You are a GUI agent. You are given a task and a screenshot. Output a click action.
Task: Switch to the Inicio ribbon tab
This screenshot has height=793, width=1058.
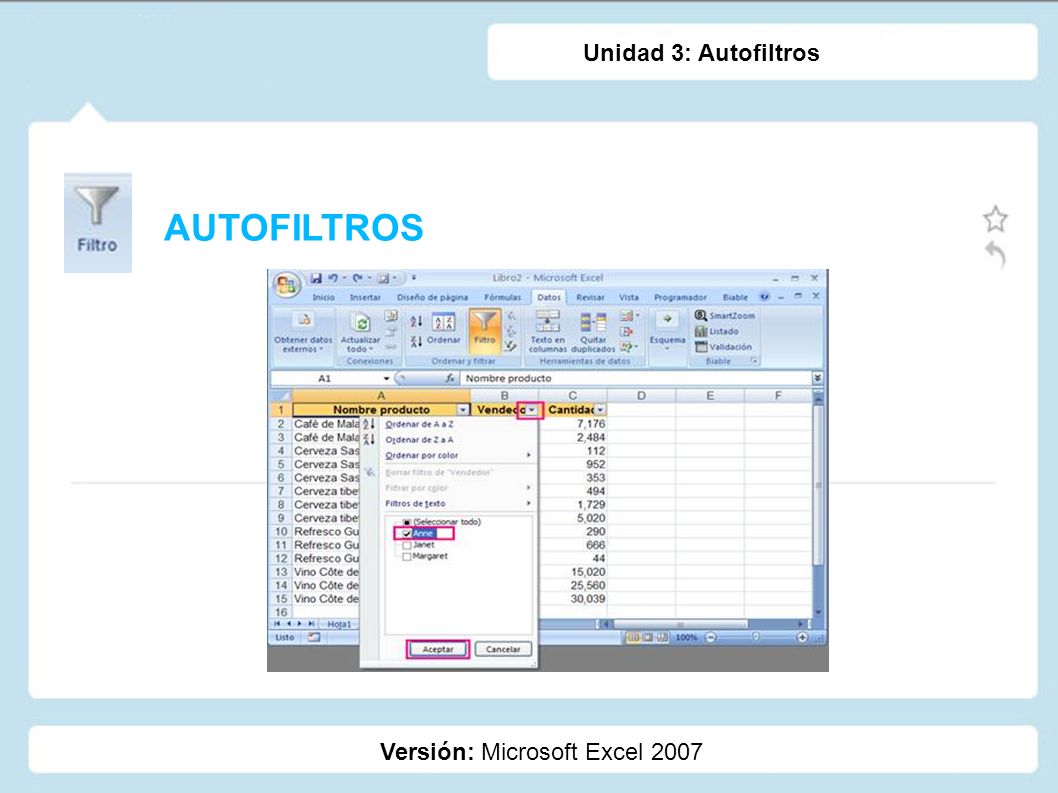(323, 297)
